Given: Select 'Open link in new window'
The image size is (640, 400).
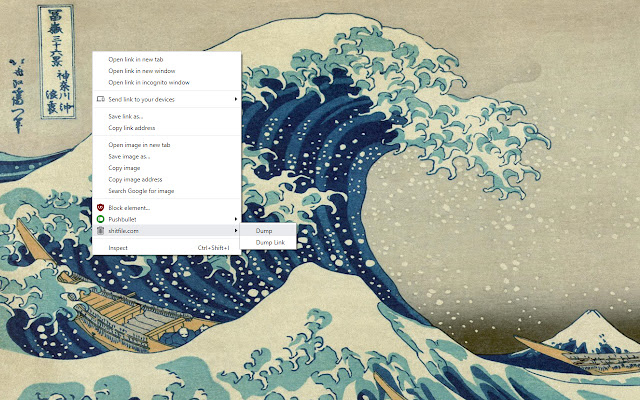Looking at the screenshot, I should [x=167, y=71].
